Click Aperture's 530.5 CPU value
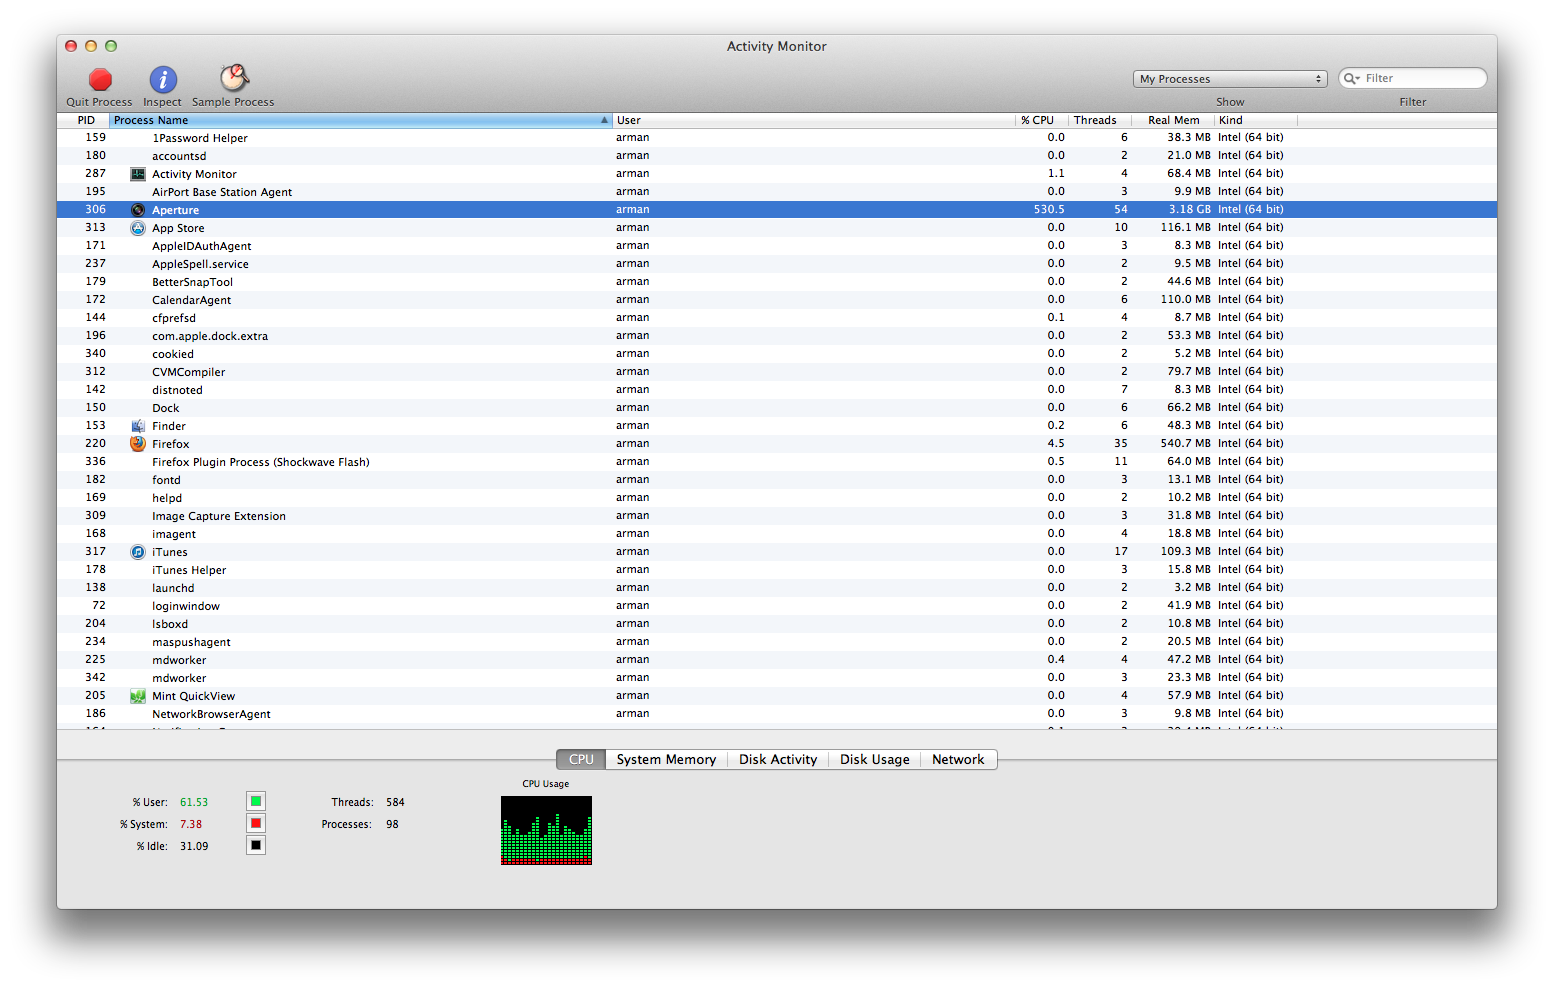The height and width of the screenshot is (988, 1554). [1049, 210]
